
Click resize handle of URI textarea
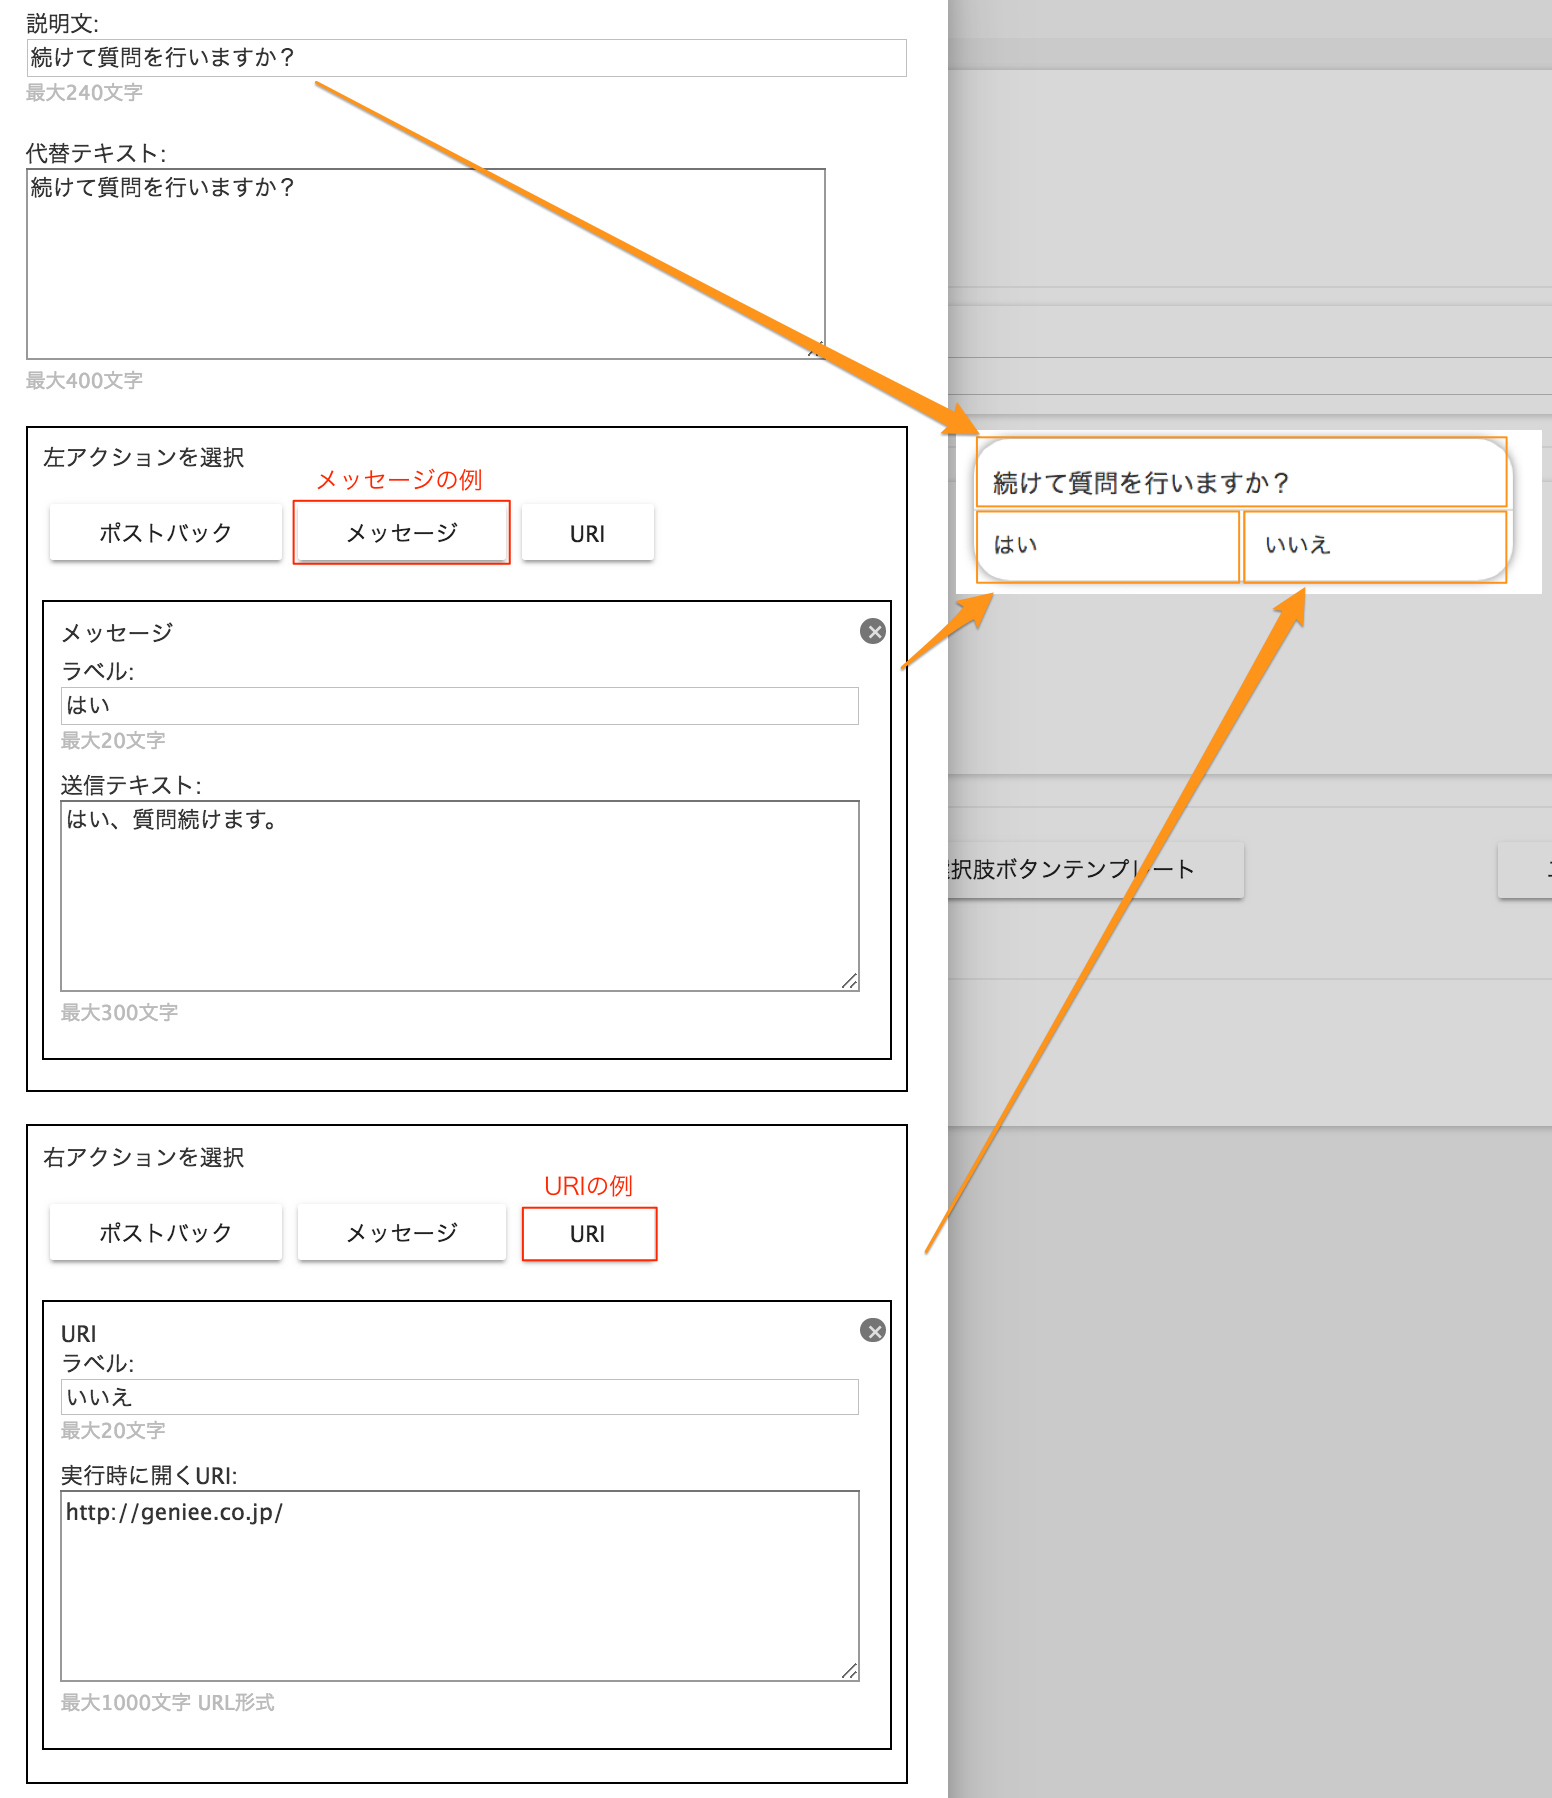[x=849, y=1671]
